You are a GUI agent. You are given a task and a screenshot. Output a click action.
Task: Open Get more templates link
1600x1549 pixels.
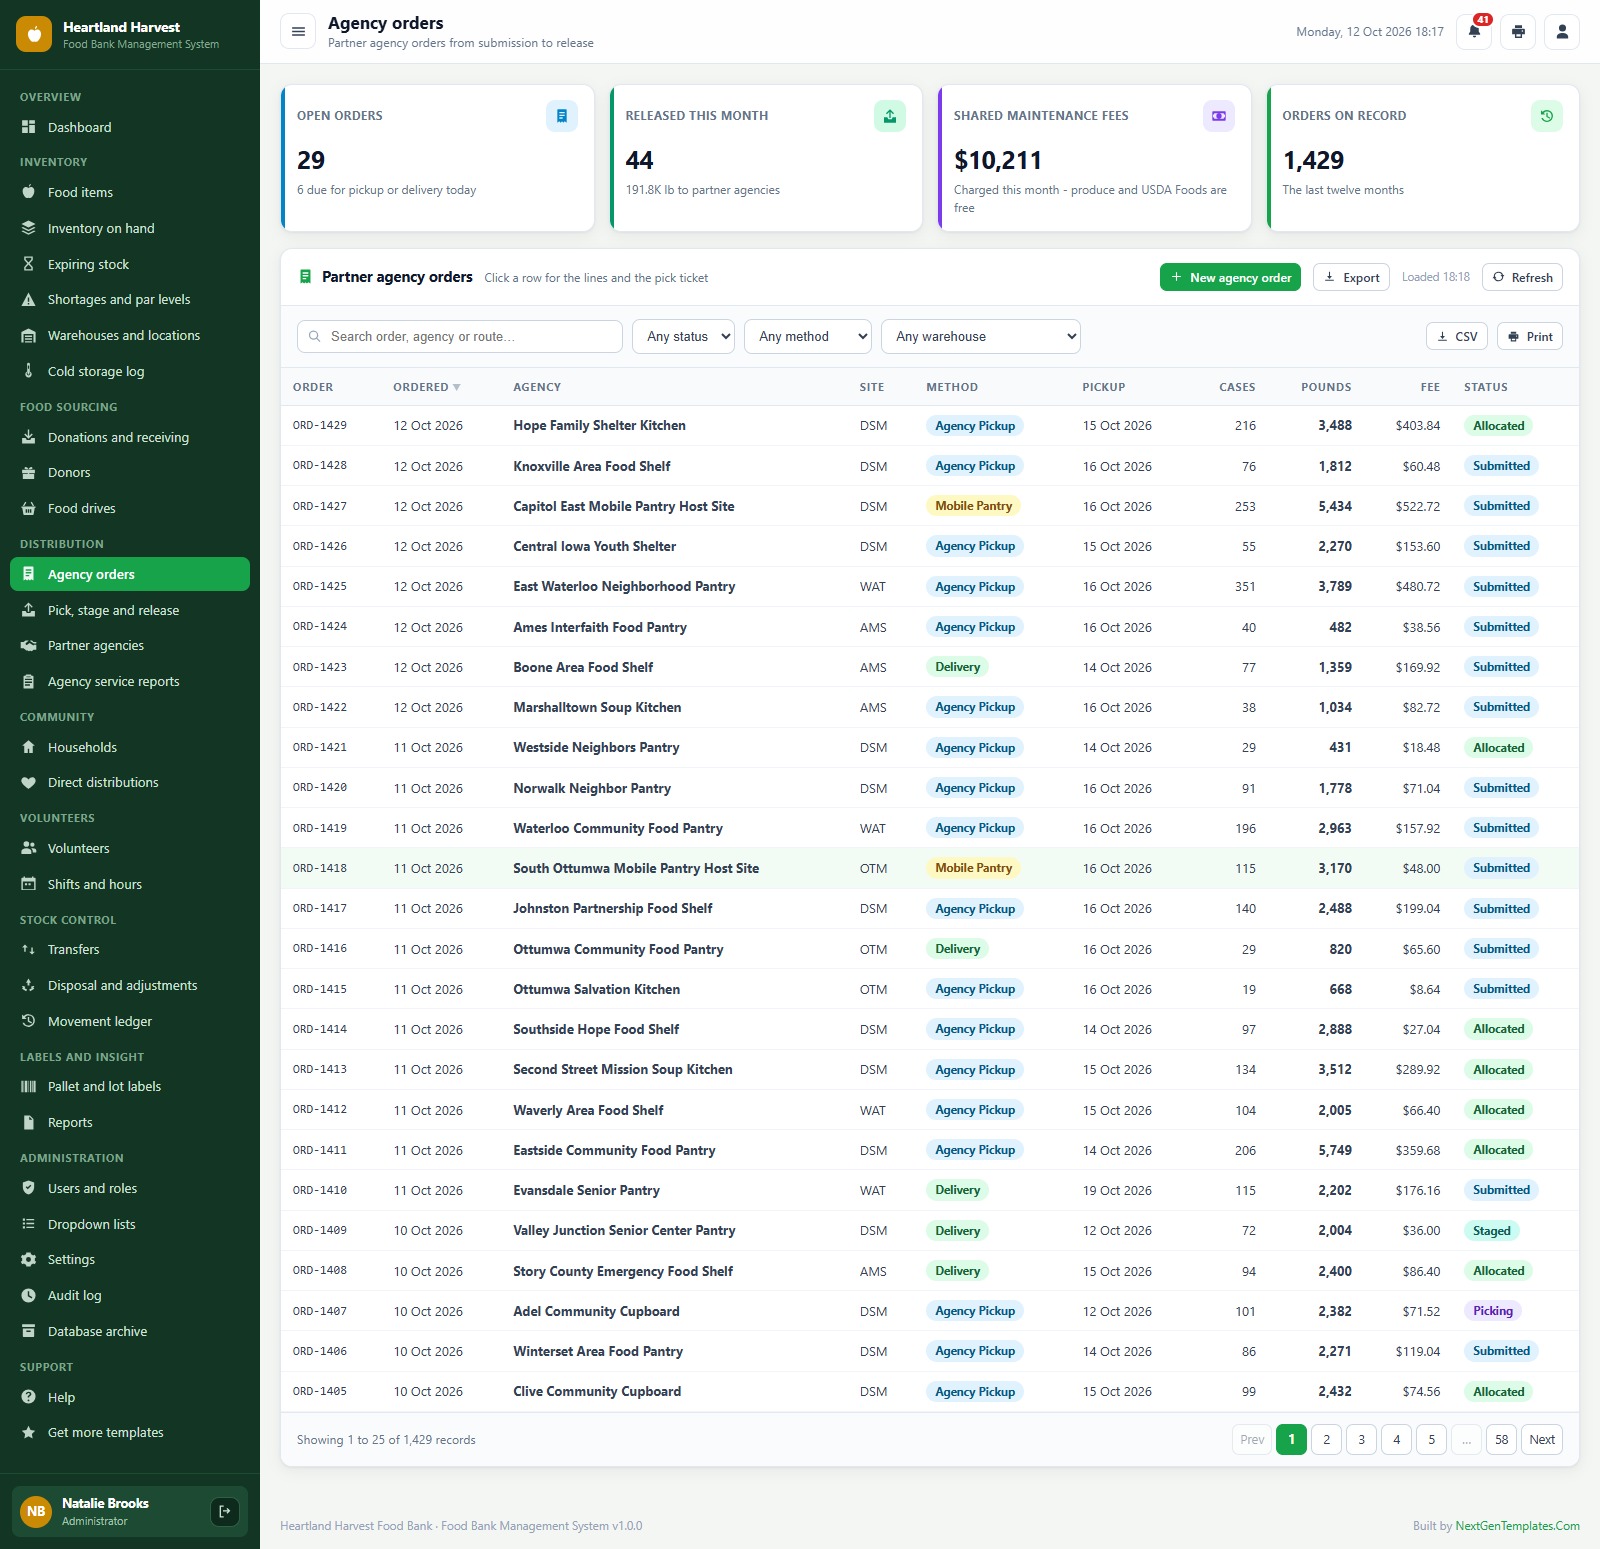[x=130, y=1432]
